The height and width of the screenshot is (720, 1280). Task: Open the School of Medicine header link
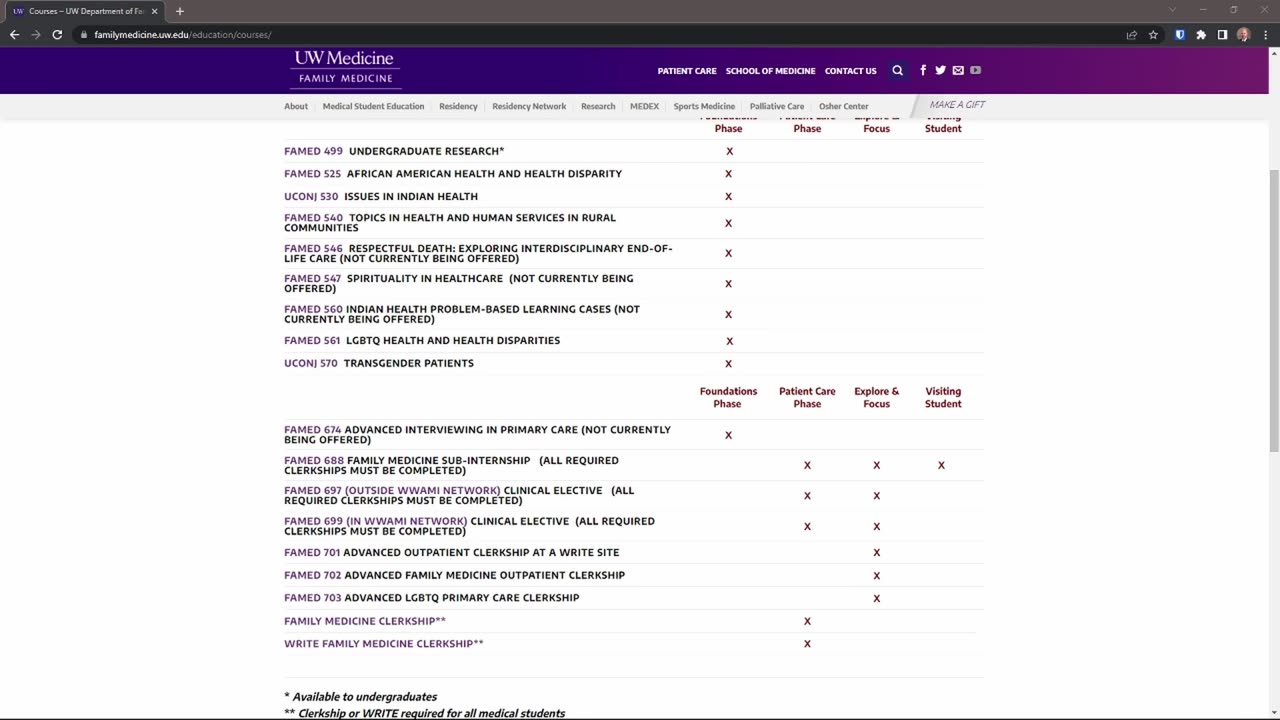click(x=770, y=71)
